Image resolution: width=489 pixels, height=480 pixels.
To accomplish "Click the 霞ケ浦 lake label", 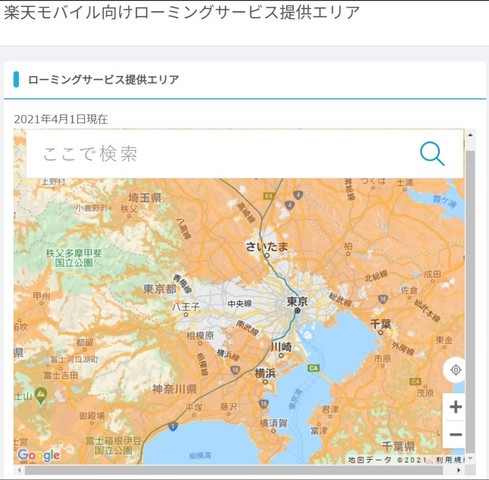I will (445, 201).
